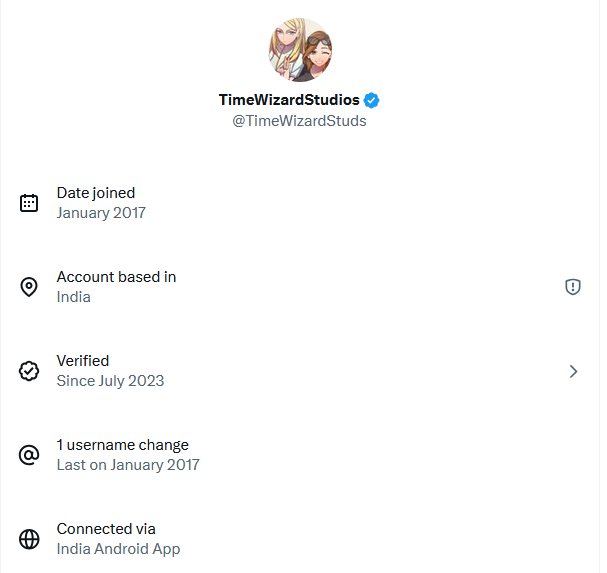Screen dimensions: 607x573
Task: Click Last on January 2017 text
Action: click(128, 465)
